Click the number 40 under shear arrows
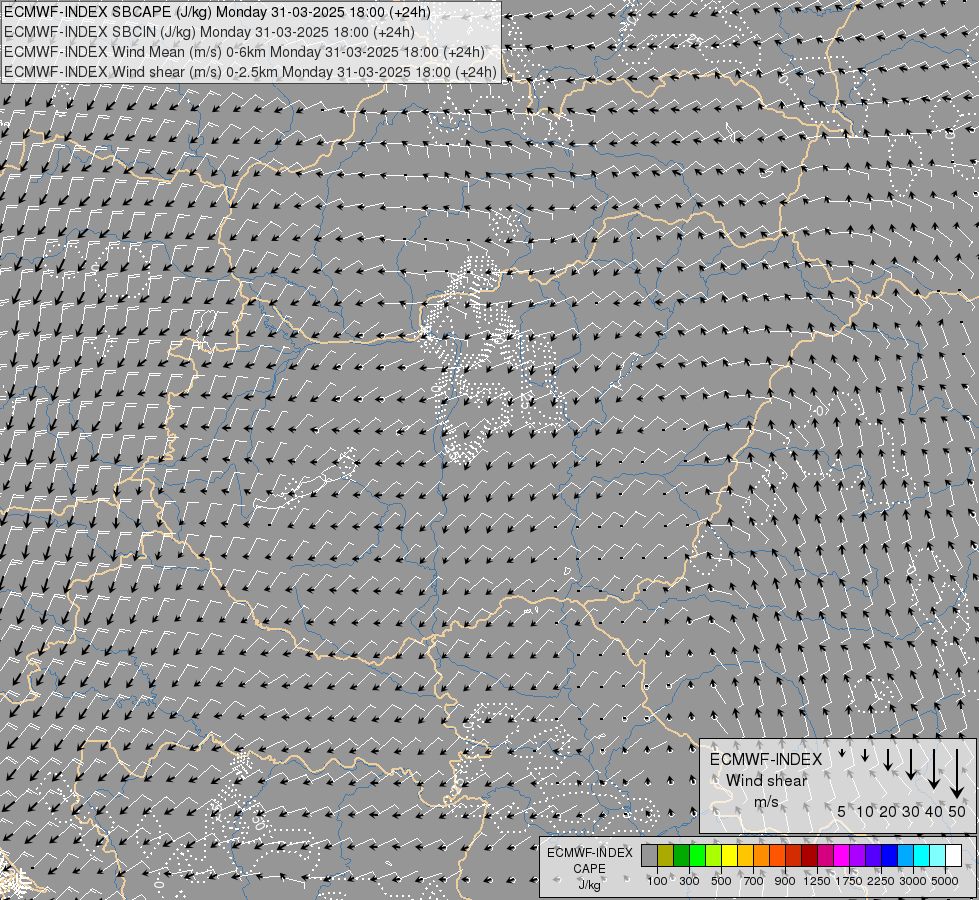 coord(934,811)
